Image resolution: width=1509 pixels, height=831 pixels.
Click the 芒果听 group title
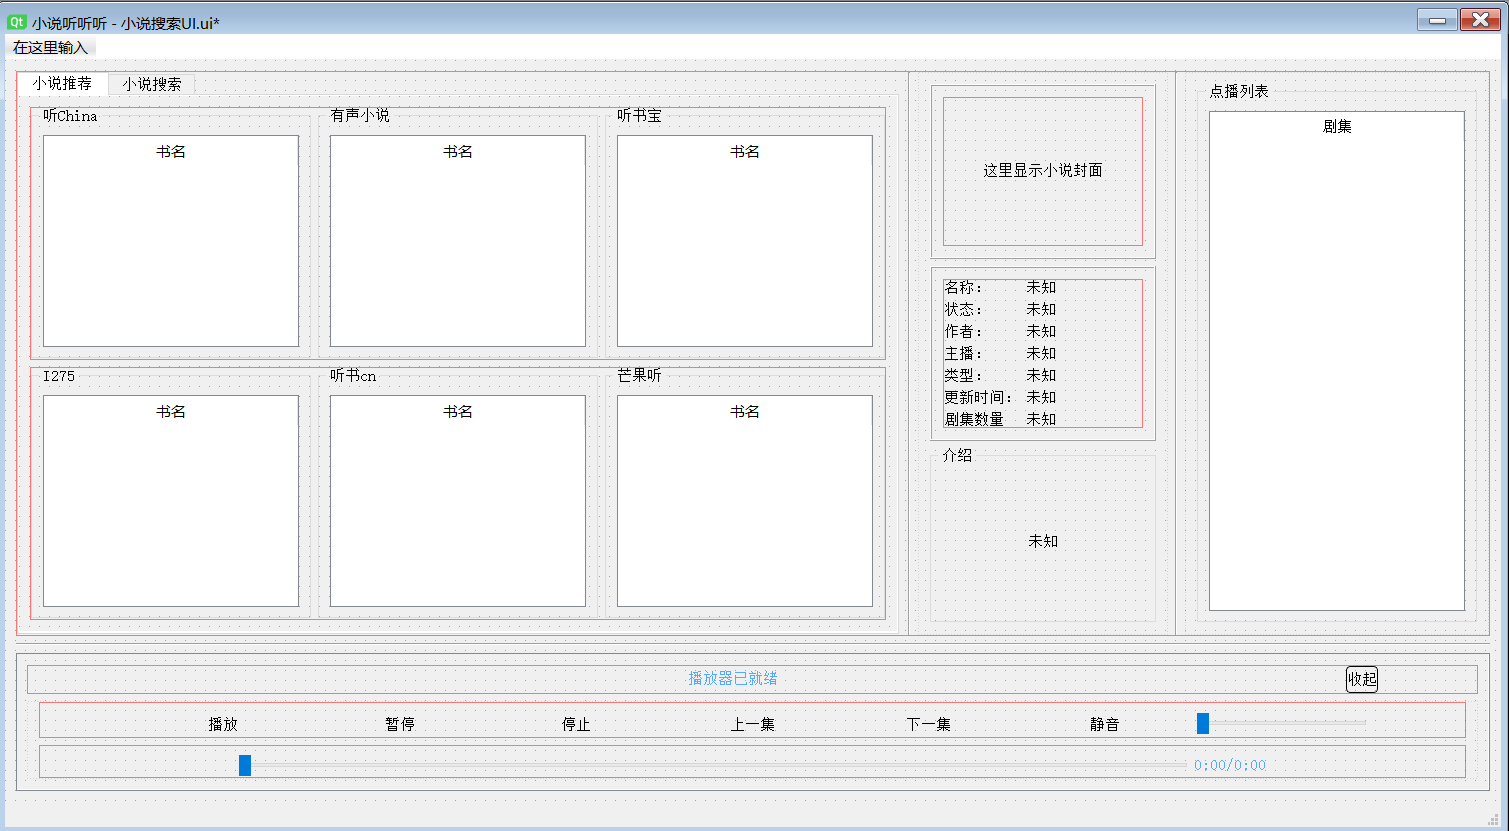tap(639, 375)
